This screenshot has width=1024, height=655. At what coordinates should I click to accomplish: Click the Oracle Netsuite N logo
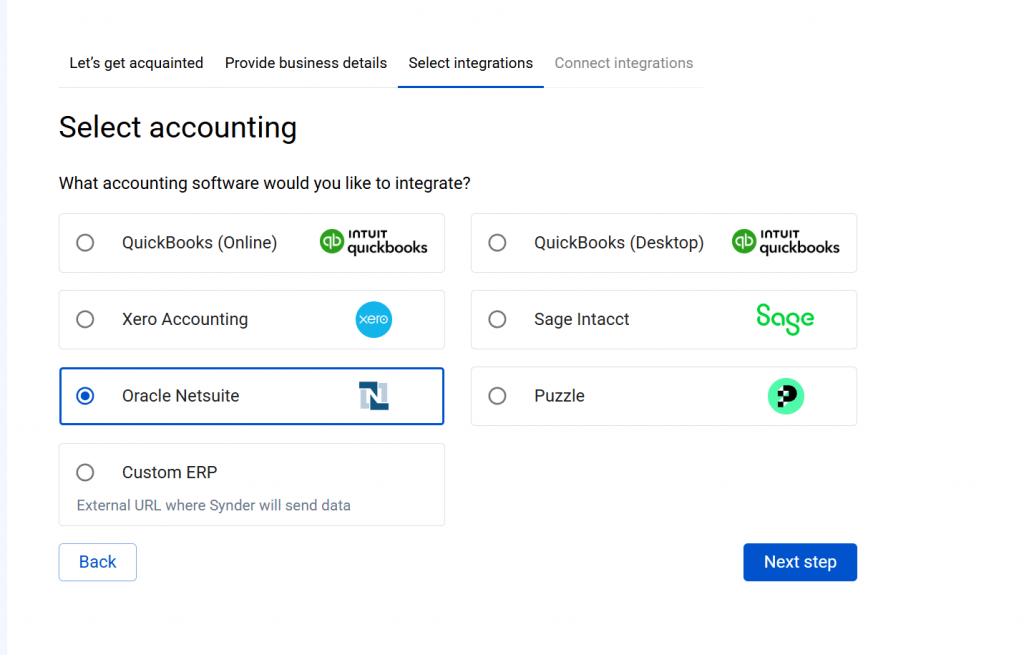point(374,396)
